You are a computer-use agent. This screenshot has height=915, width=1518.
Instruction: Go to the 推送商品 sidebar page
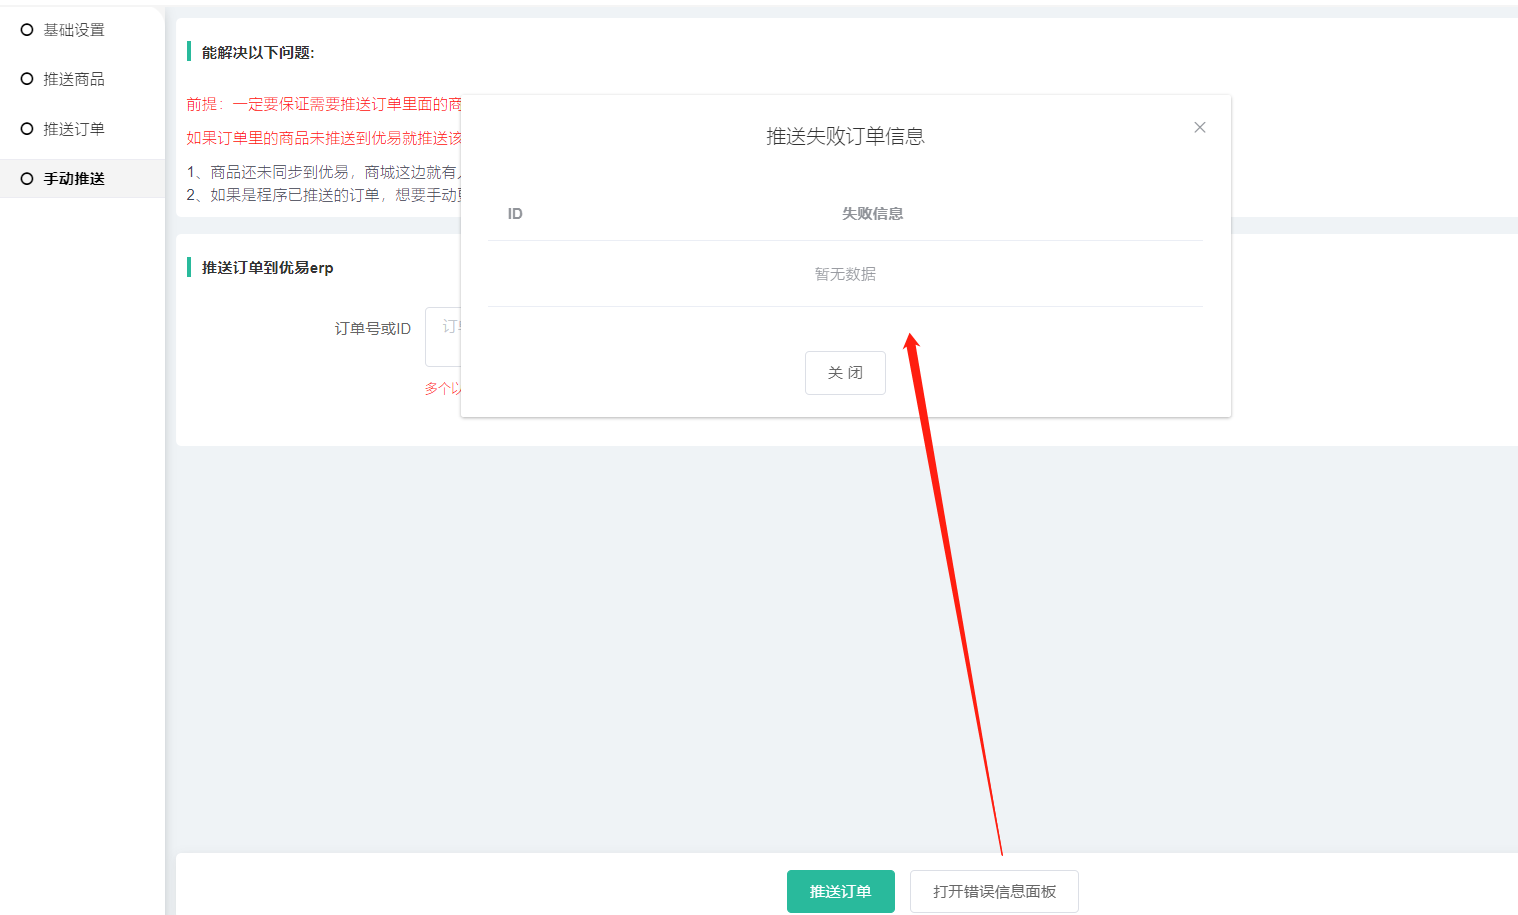(x=74, y=79)
